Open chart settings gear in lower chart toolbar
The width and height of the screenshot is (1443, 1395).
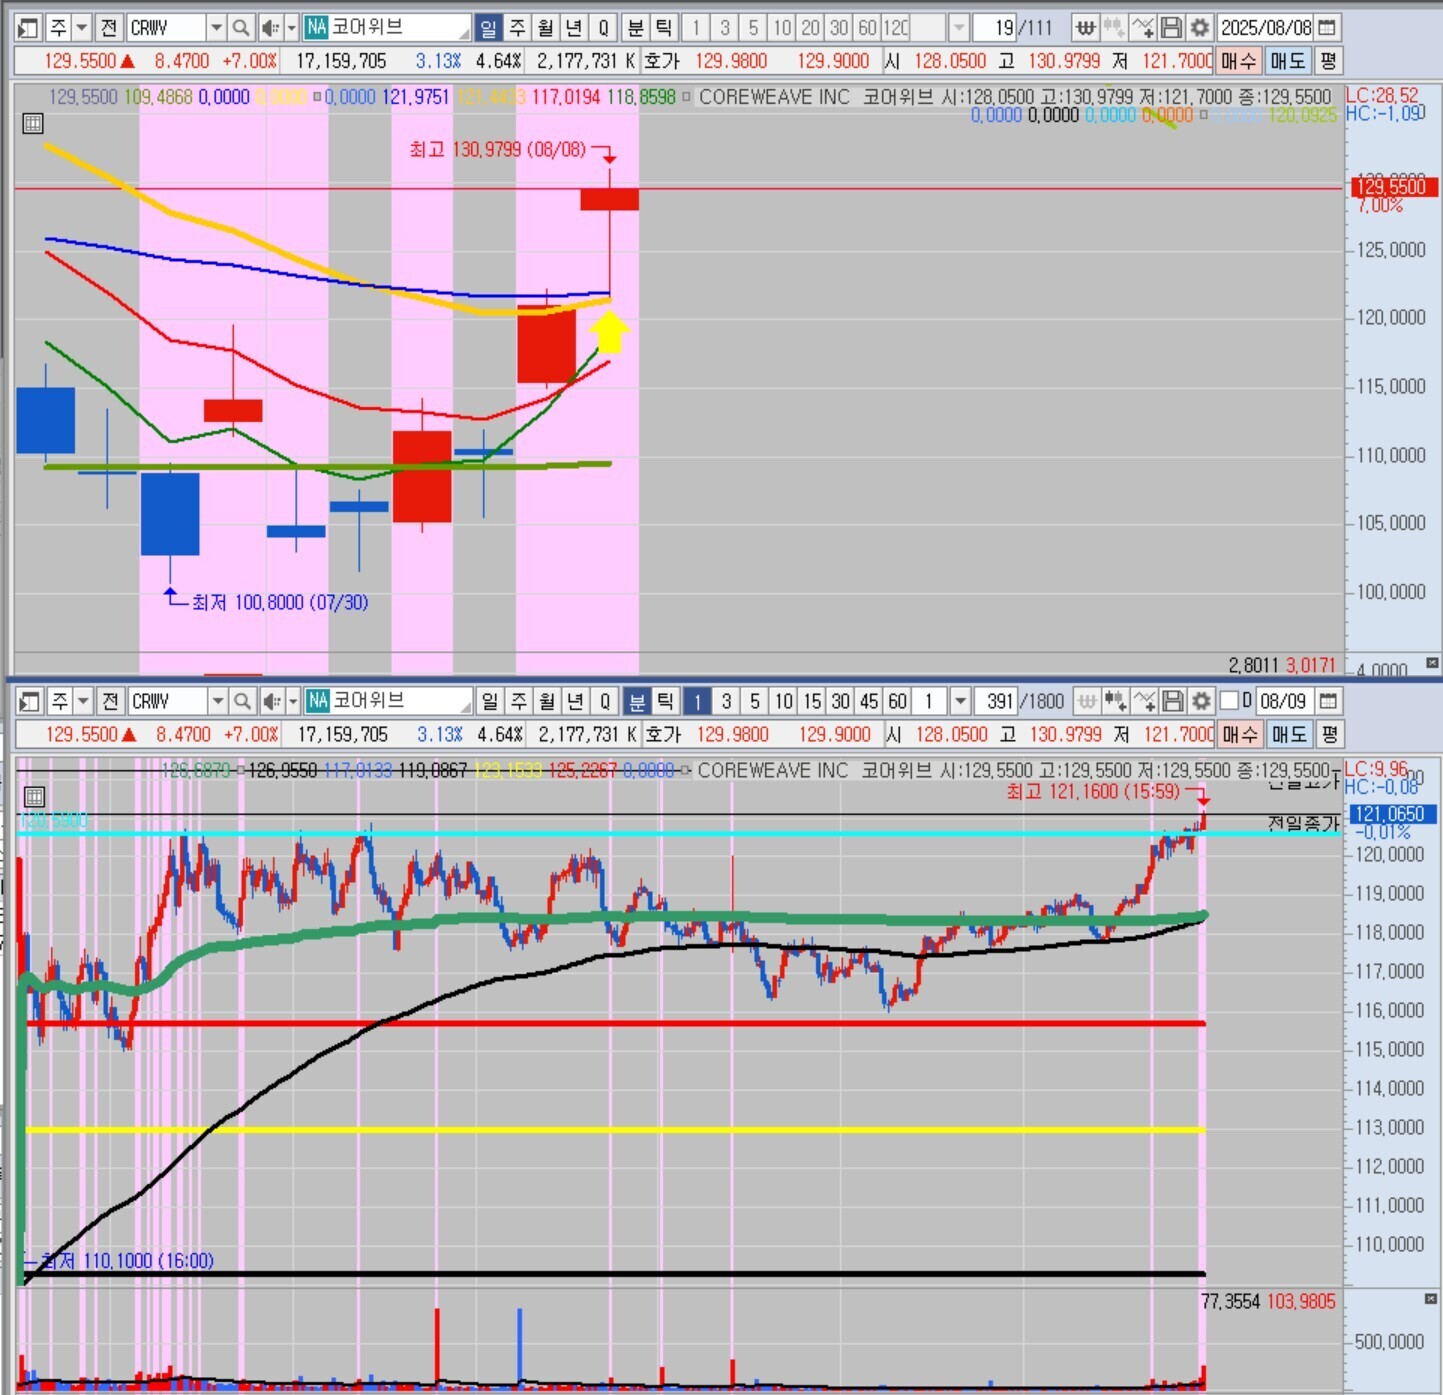(1201, 701)
